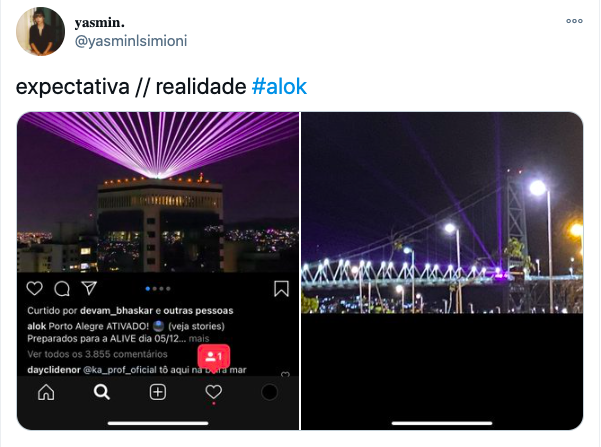Open the activity heart tab in bottom bar

[x=213, y=392]
